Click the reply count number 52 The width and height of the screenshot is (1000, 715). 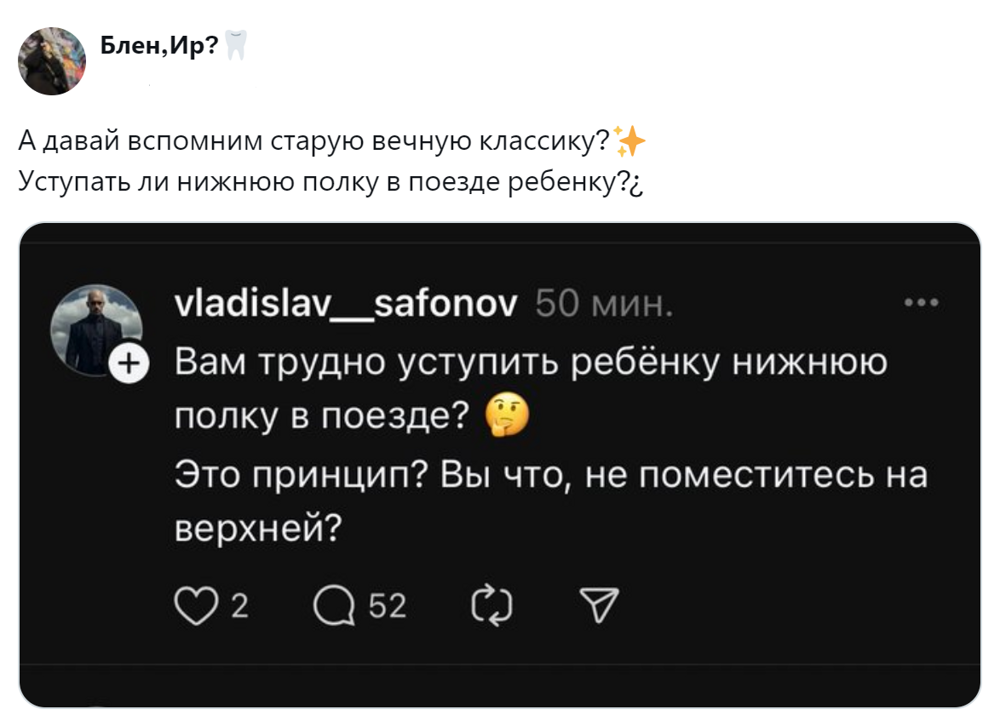click(x=388, y=605)
